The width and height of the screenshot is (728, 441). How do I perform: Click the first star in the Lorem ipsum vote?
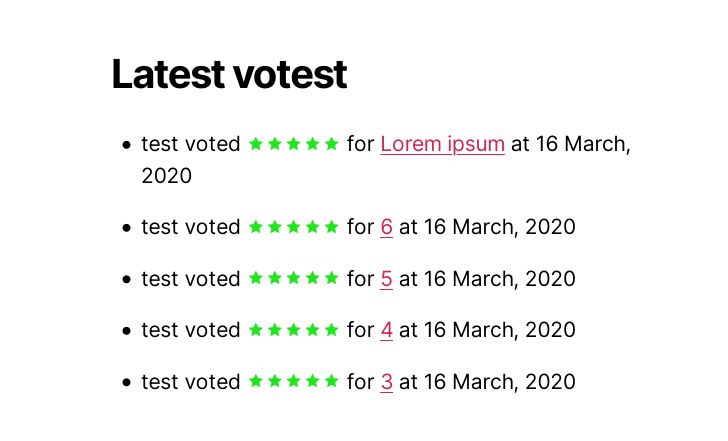256,144
